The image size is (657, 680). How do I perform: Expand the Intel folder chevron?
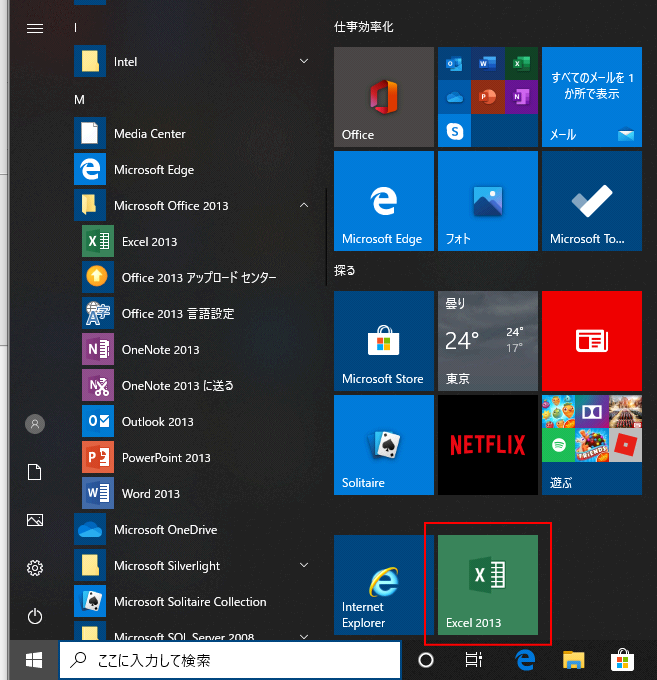pos(304,61)
